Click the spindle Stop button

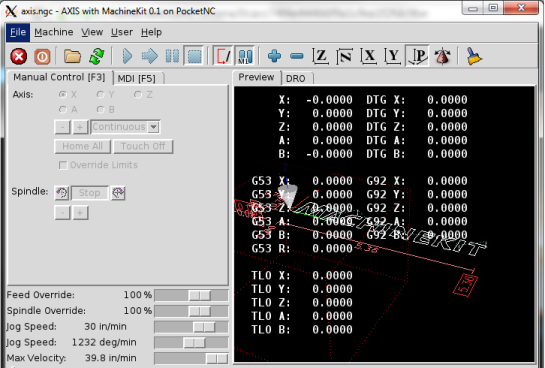click(89, 193)
